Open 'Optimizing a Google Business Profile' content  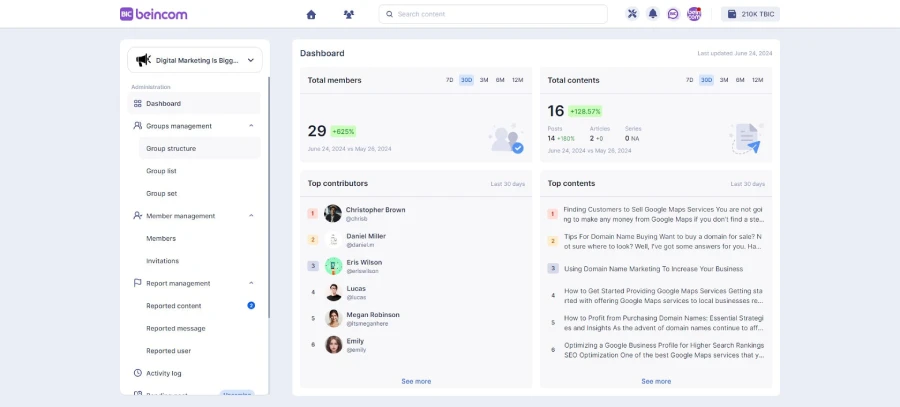coord(664,350)
